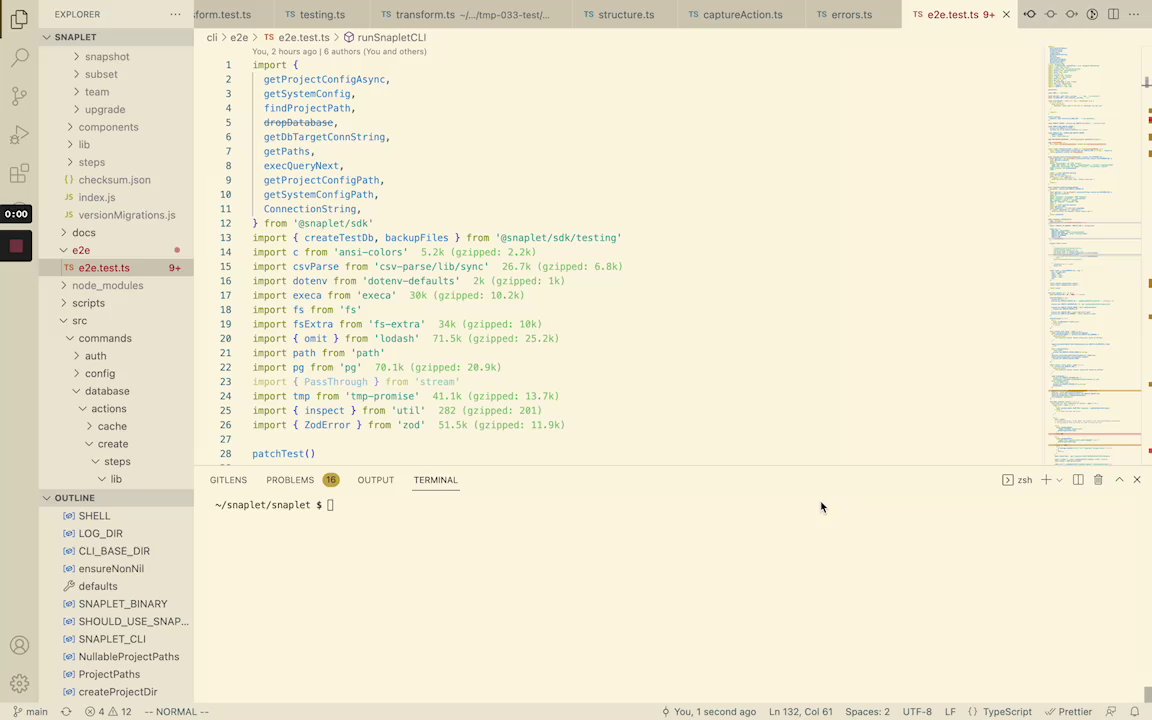Switch to the testing.ts editor tab
This screenshot has width=1152, height=720.
pyautogui.click(x=320, y=14)
